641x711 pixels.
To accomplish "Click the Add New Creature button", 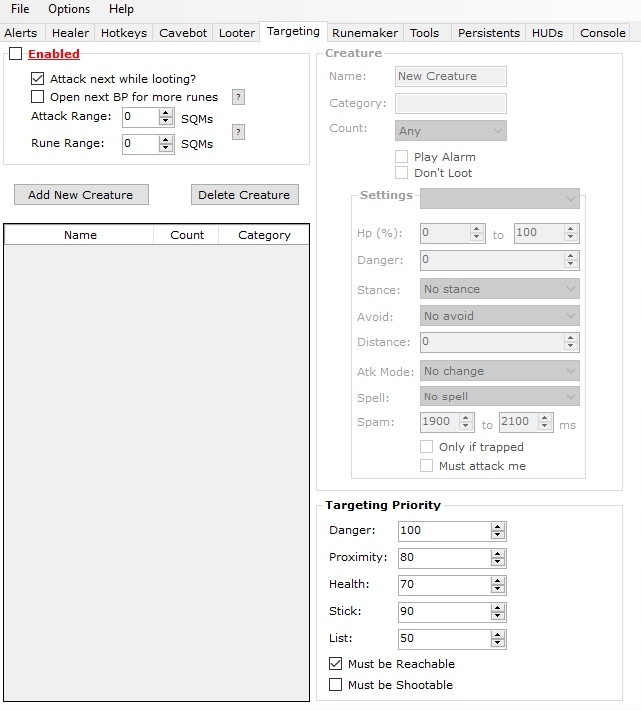I will [x=81, y=195].
